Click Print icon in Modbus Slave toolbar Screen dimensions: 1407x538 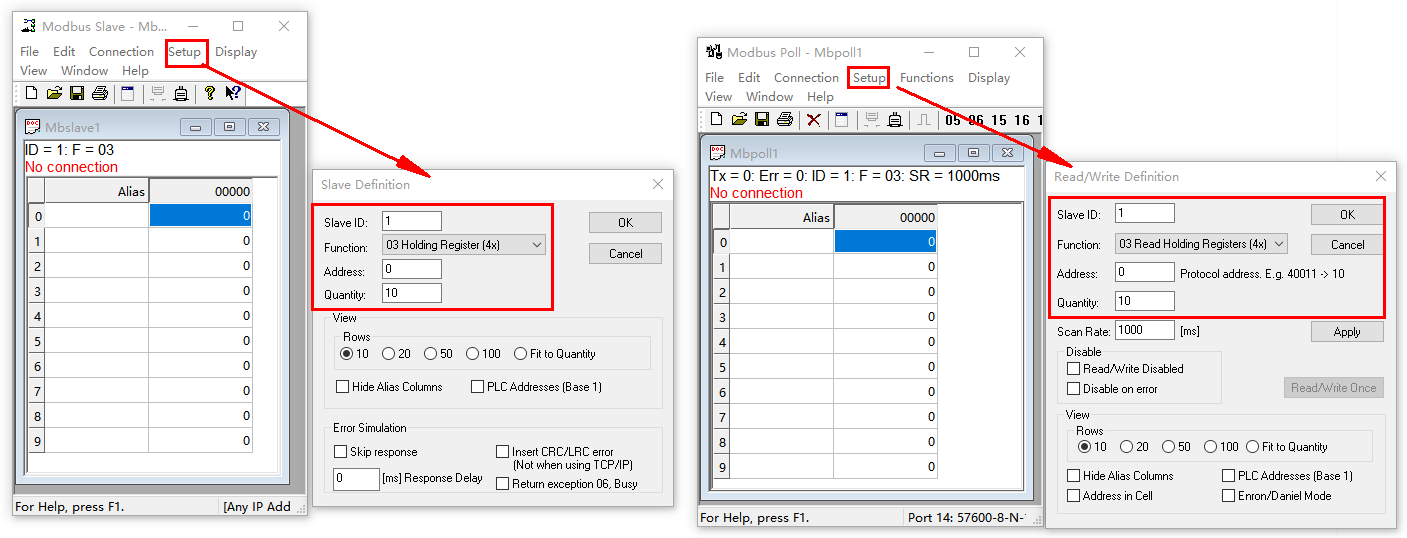click(100, 93)
